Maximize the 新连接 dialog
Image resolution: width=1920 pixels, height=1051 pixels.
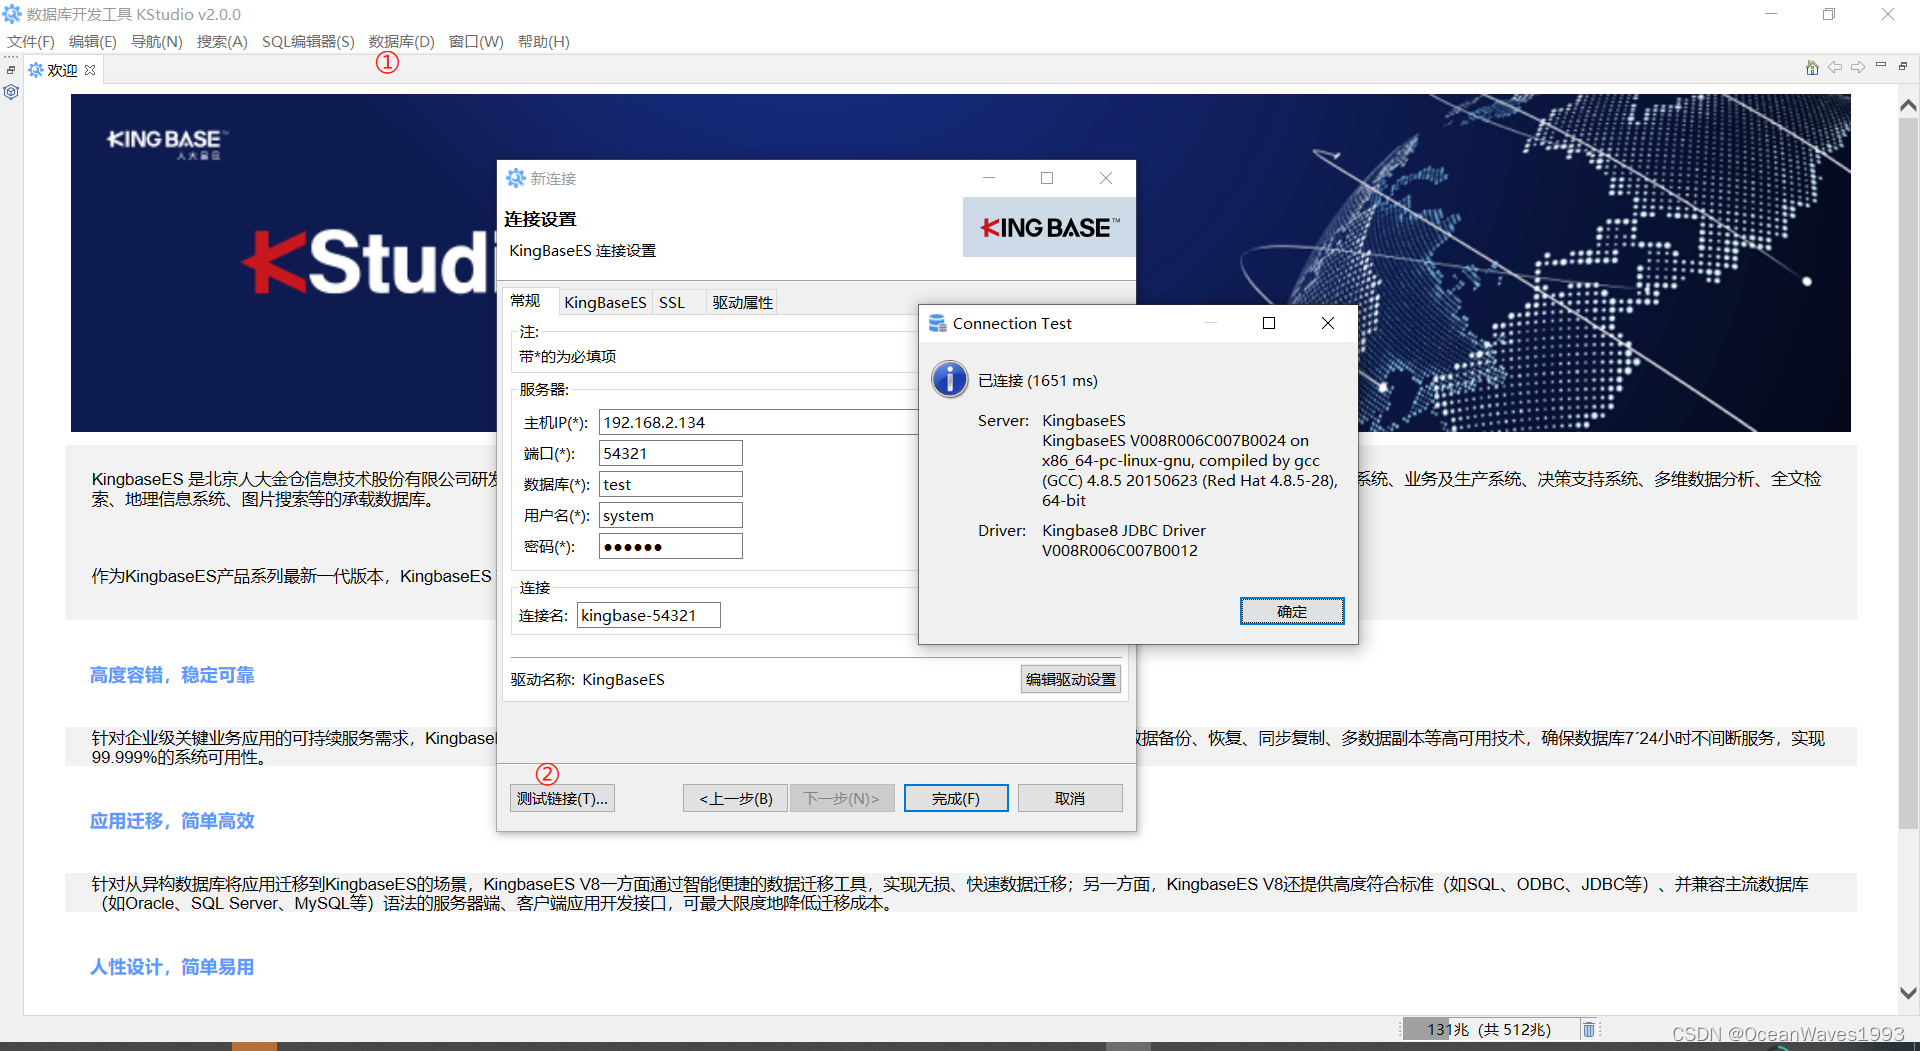tap(1047, 178)
